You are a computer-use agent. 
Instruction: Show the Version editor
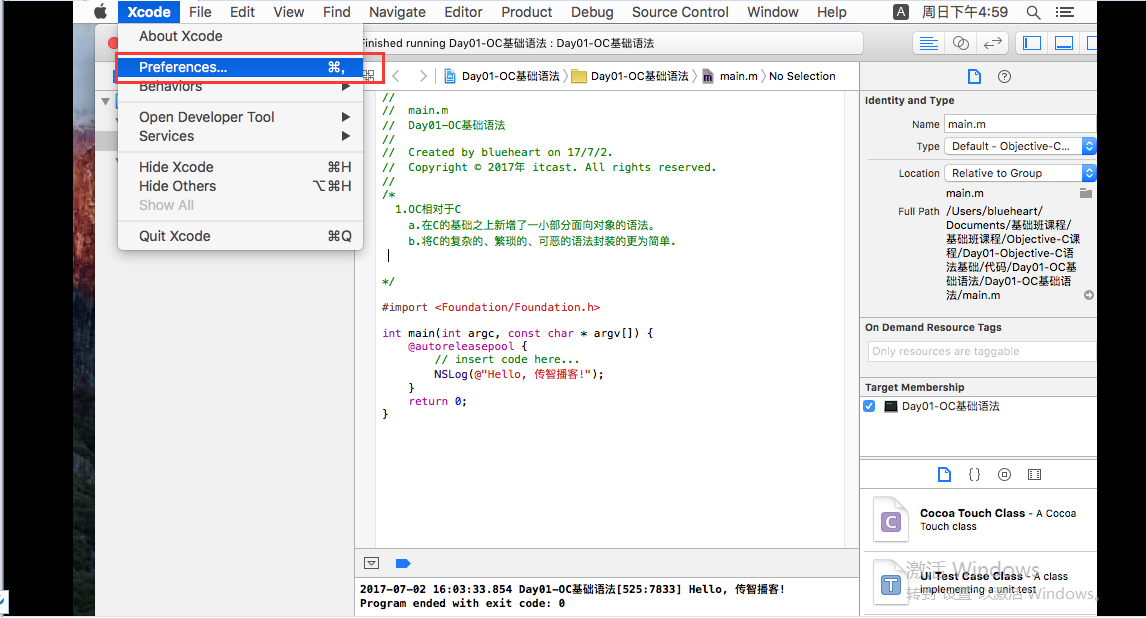pos(993,44)
